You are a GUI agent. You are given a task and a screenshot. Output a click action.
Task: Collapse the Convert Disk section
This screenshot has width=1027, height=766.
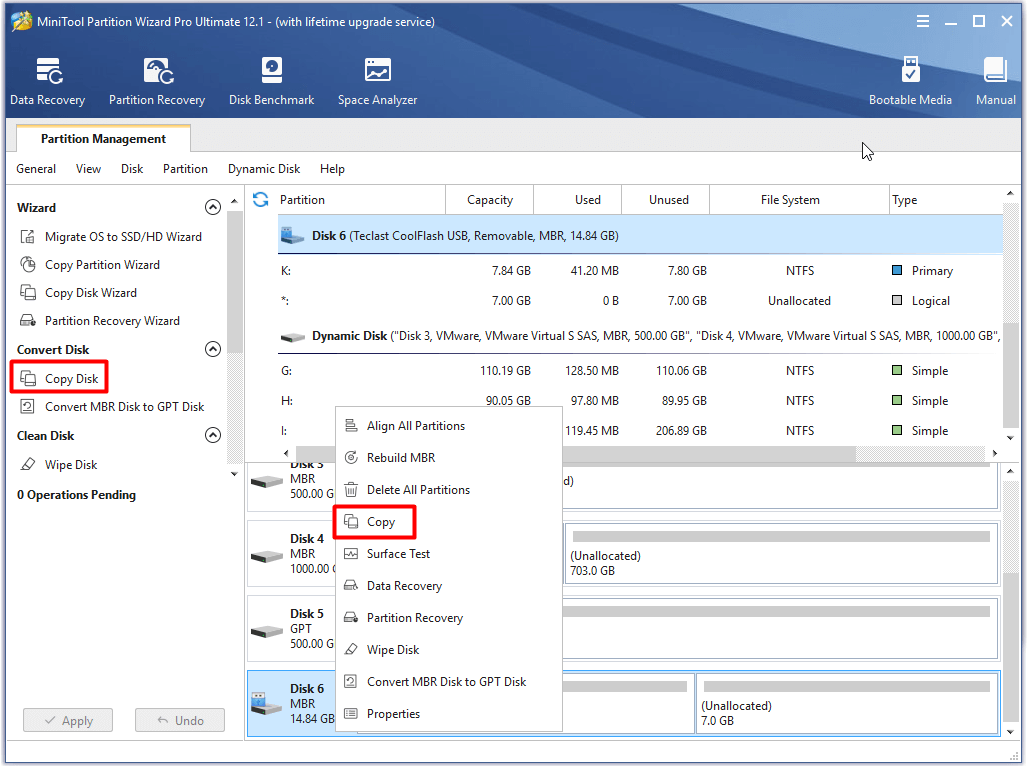[213, 349]
